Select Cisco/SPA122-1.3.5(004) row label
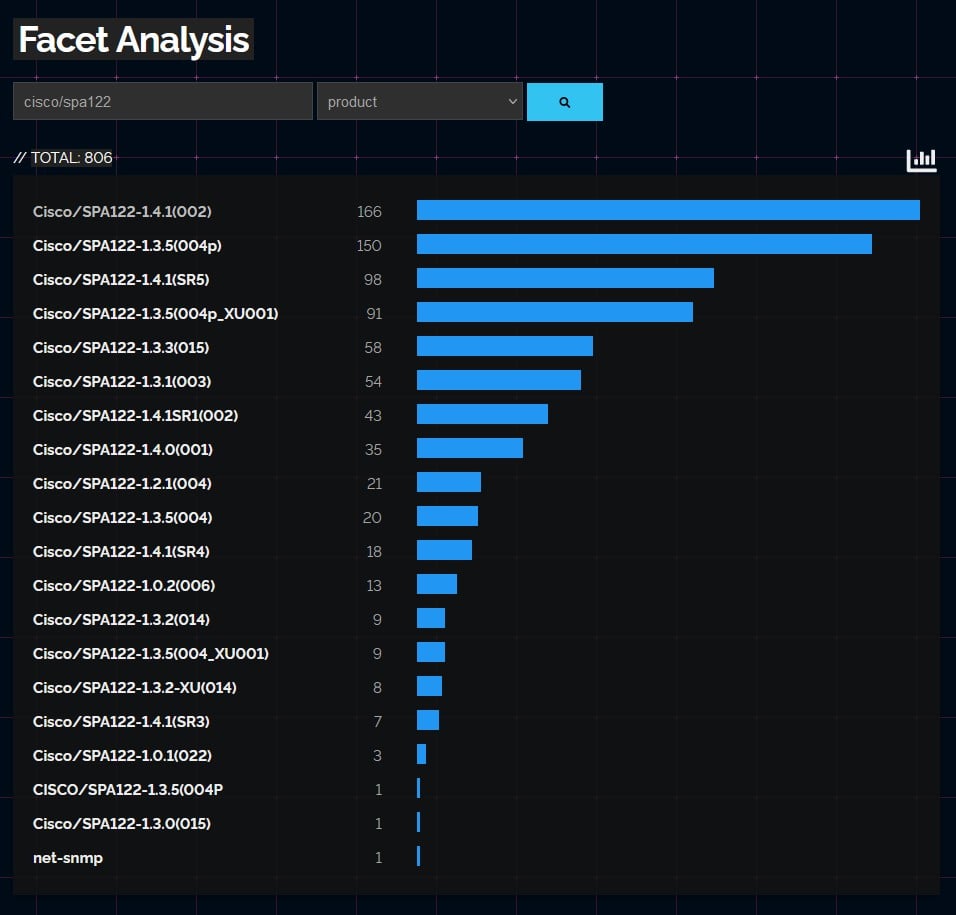Viewport: 956px width, 915px height. click(x=123, y=518)
